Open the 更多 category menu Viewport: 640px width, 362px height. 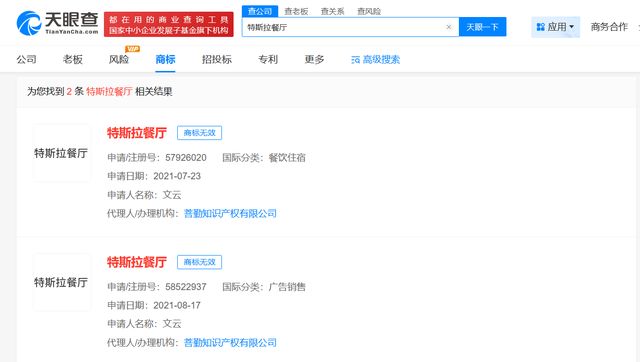pyautogui.click(x=314, y=60)
